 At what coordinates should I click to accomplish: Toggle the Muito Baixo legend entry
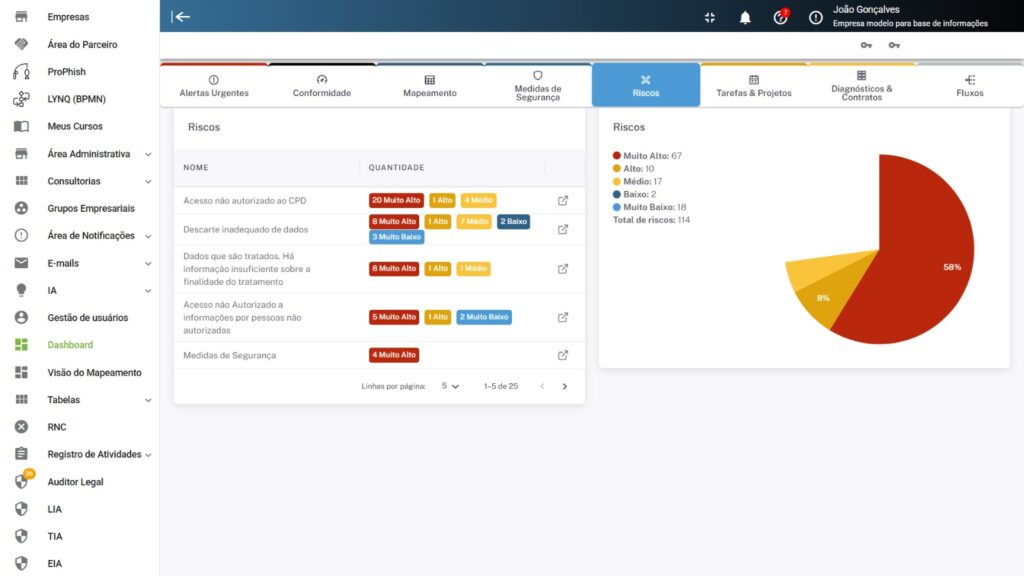[x=648, y=206]
